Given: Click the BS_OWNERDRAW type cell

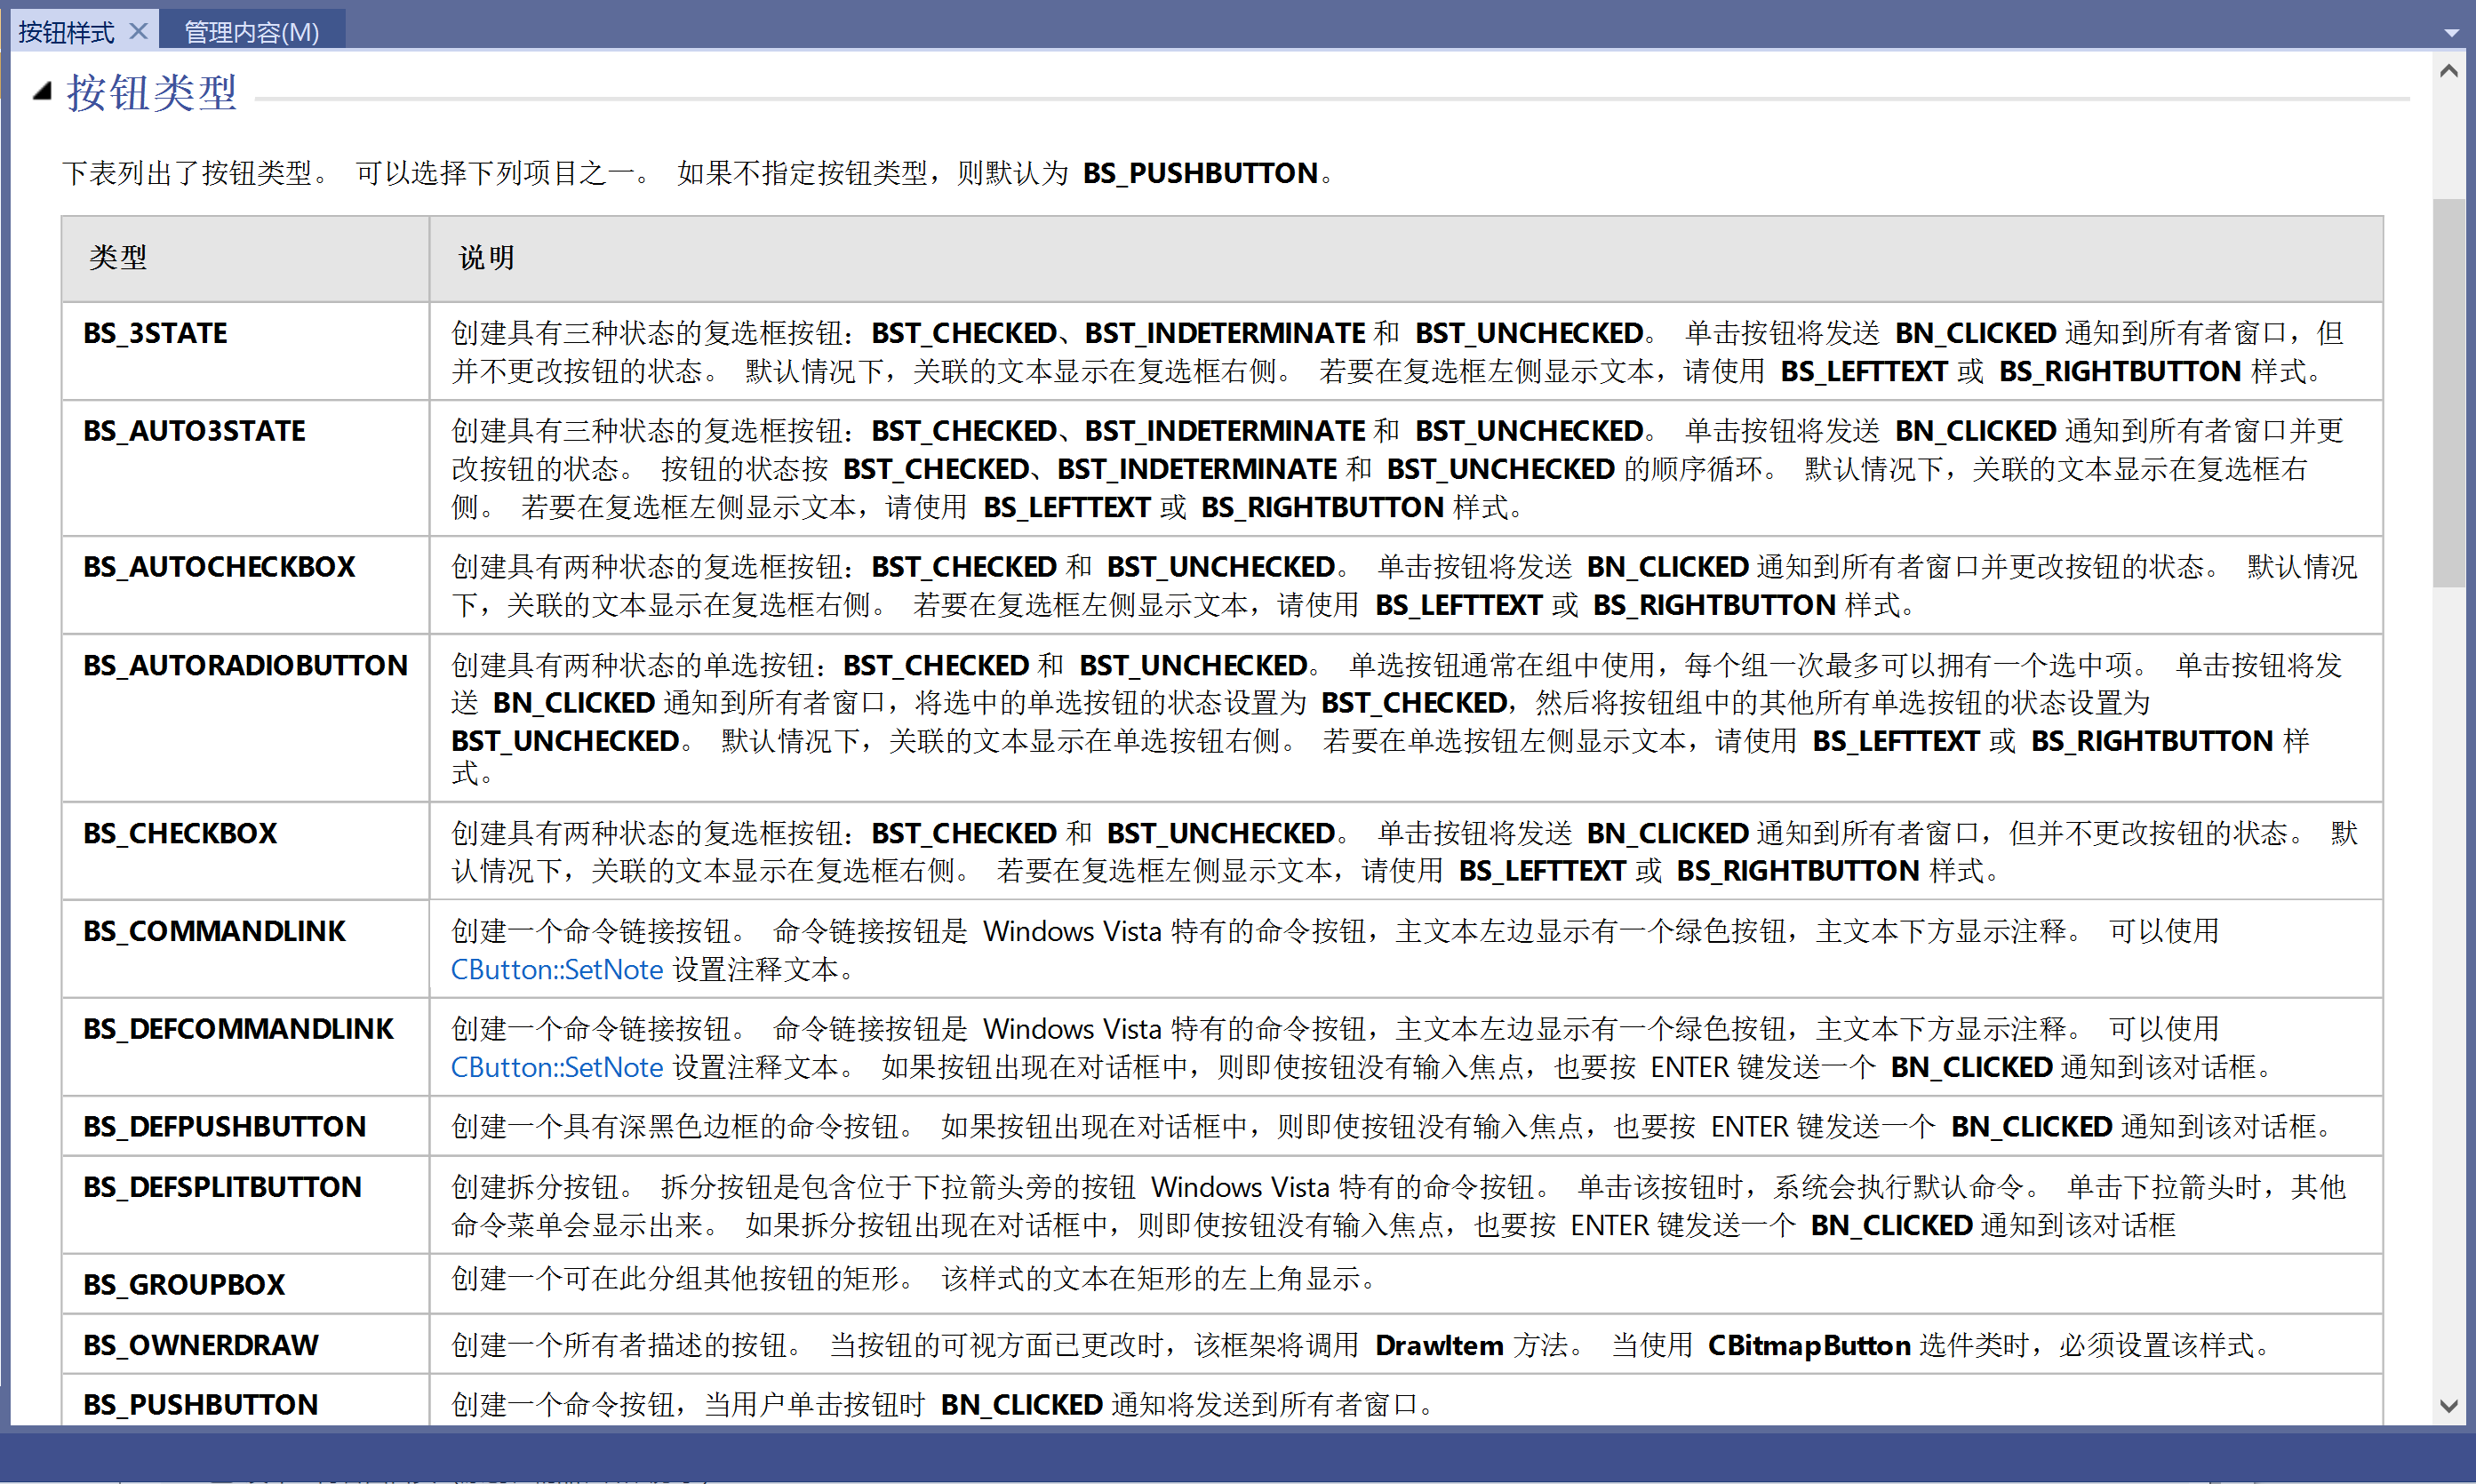Looking at the screenshot, I should (200, 1345).
